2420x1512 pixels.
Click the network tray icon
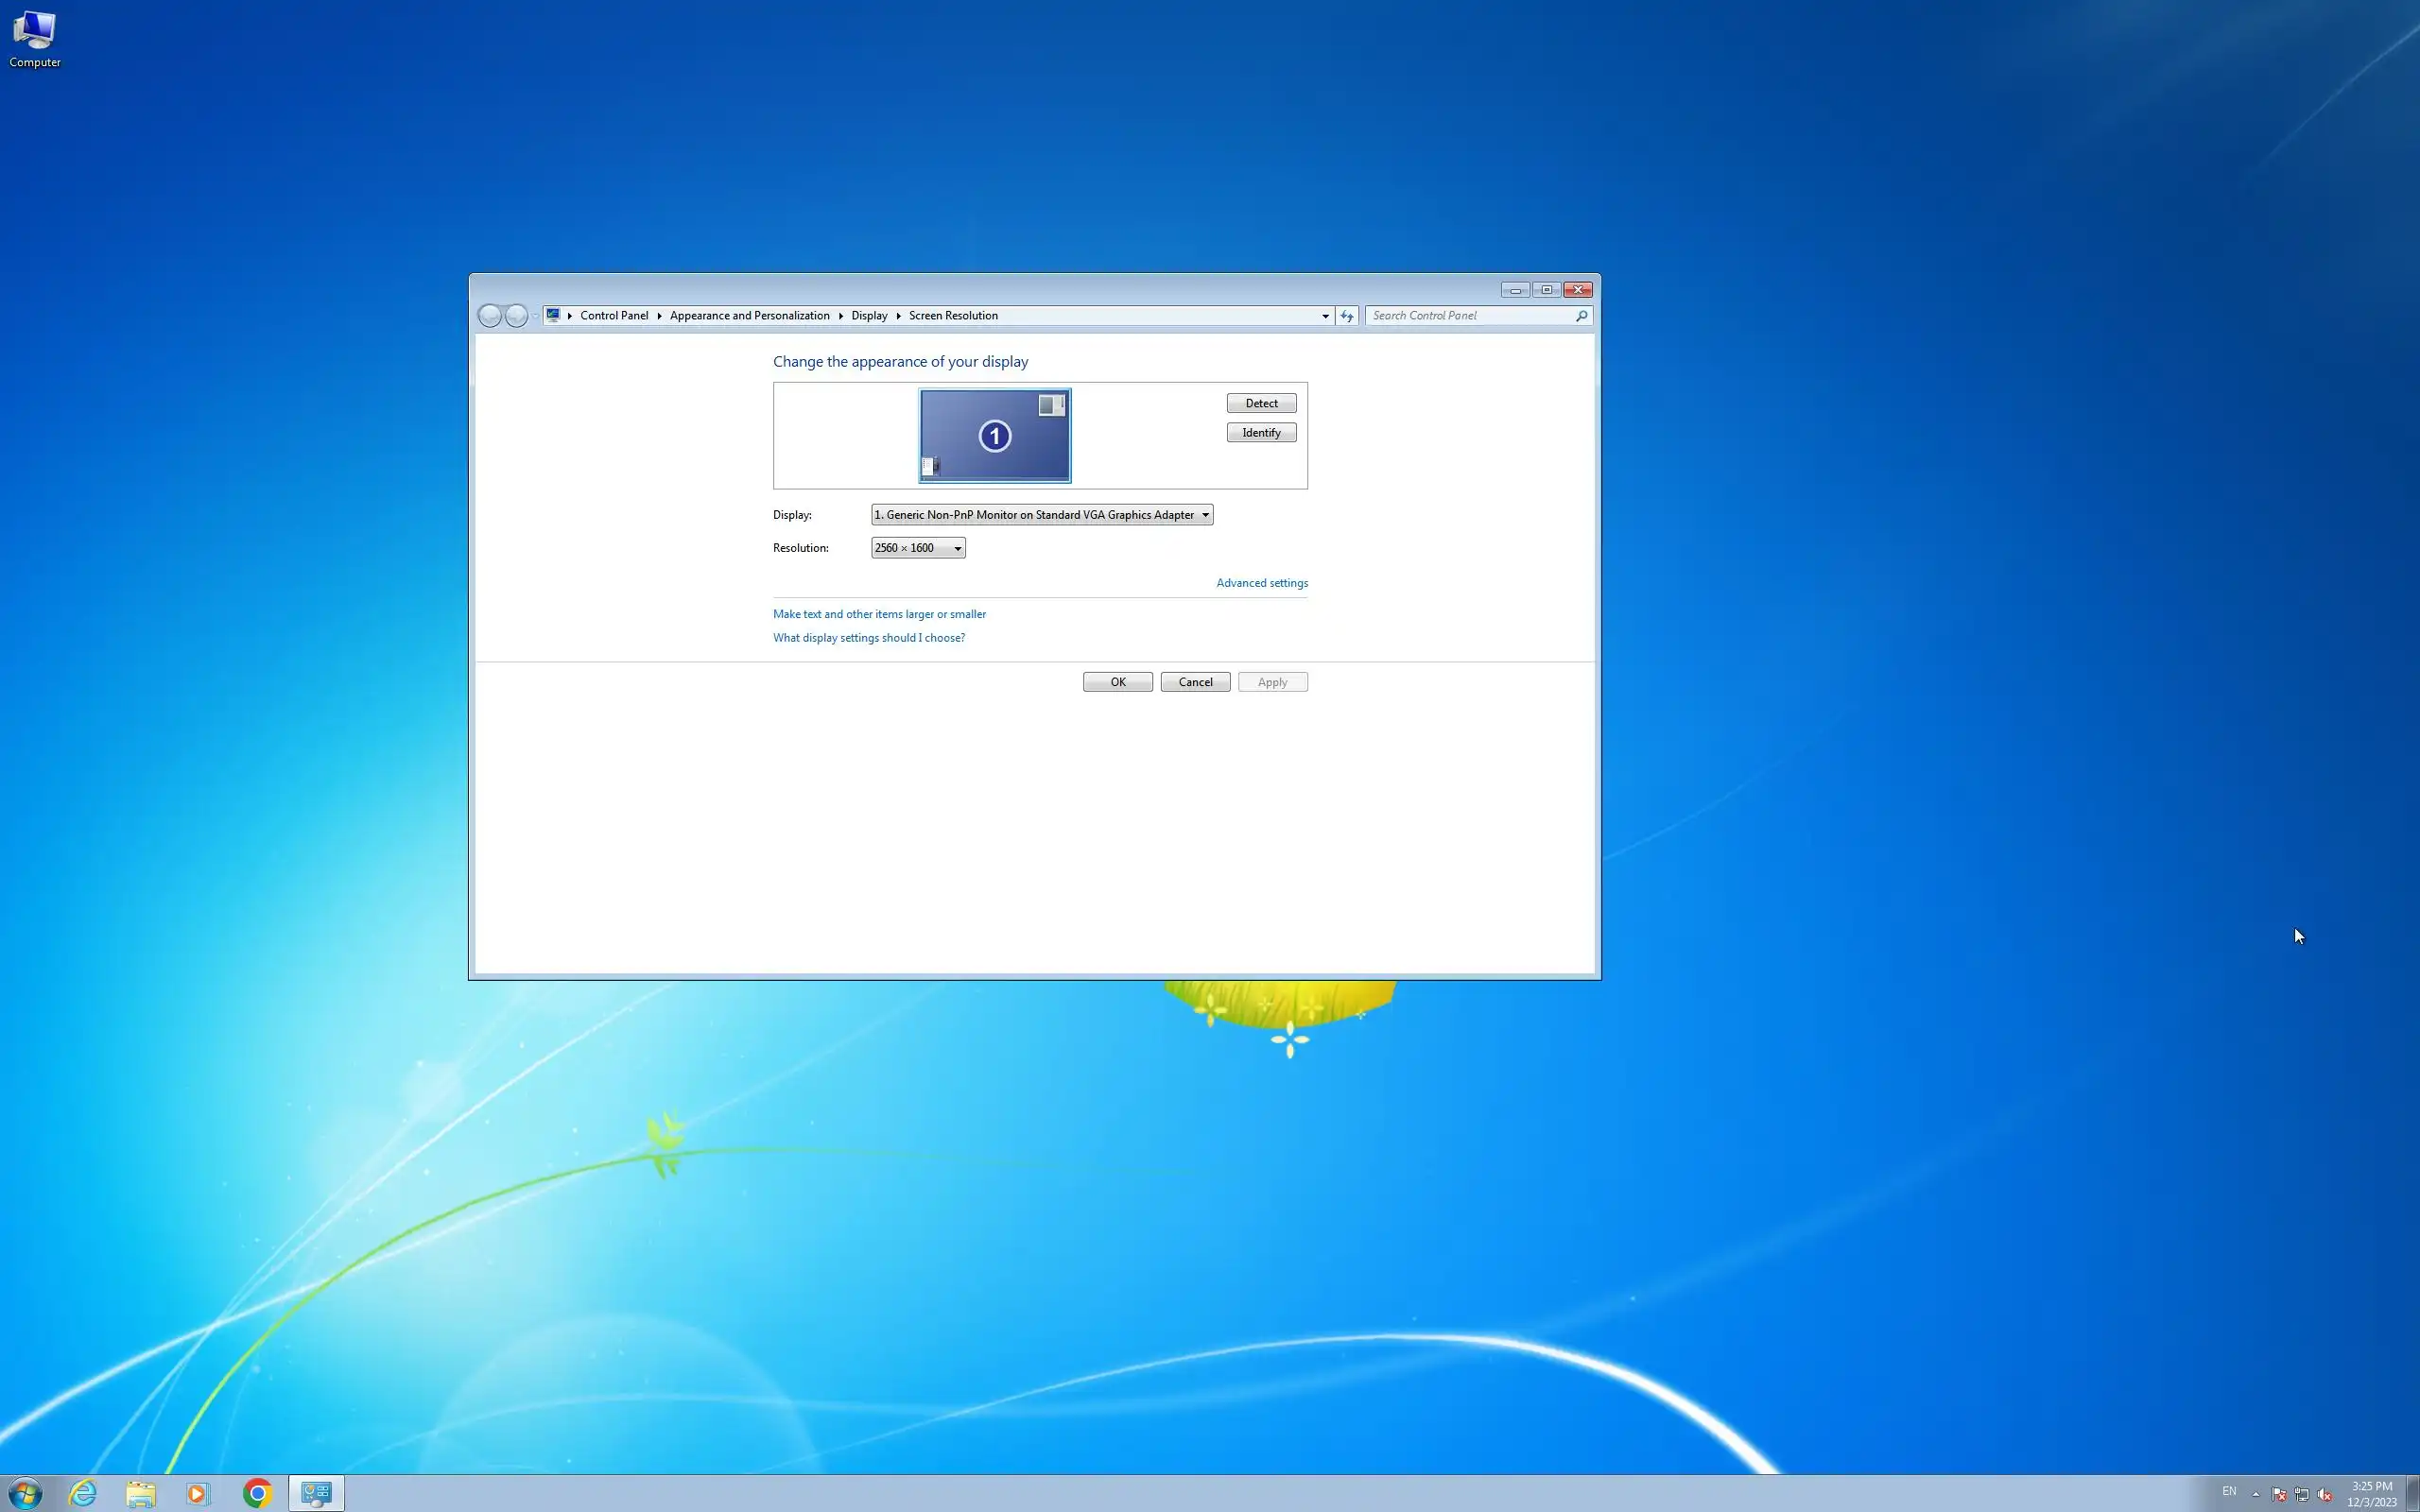coord(2302,1495)
